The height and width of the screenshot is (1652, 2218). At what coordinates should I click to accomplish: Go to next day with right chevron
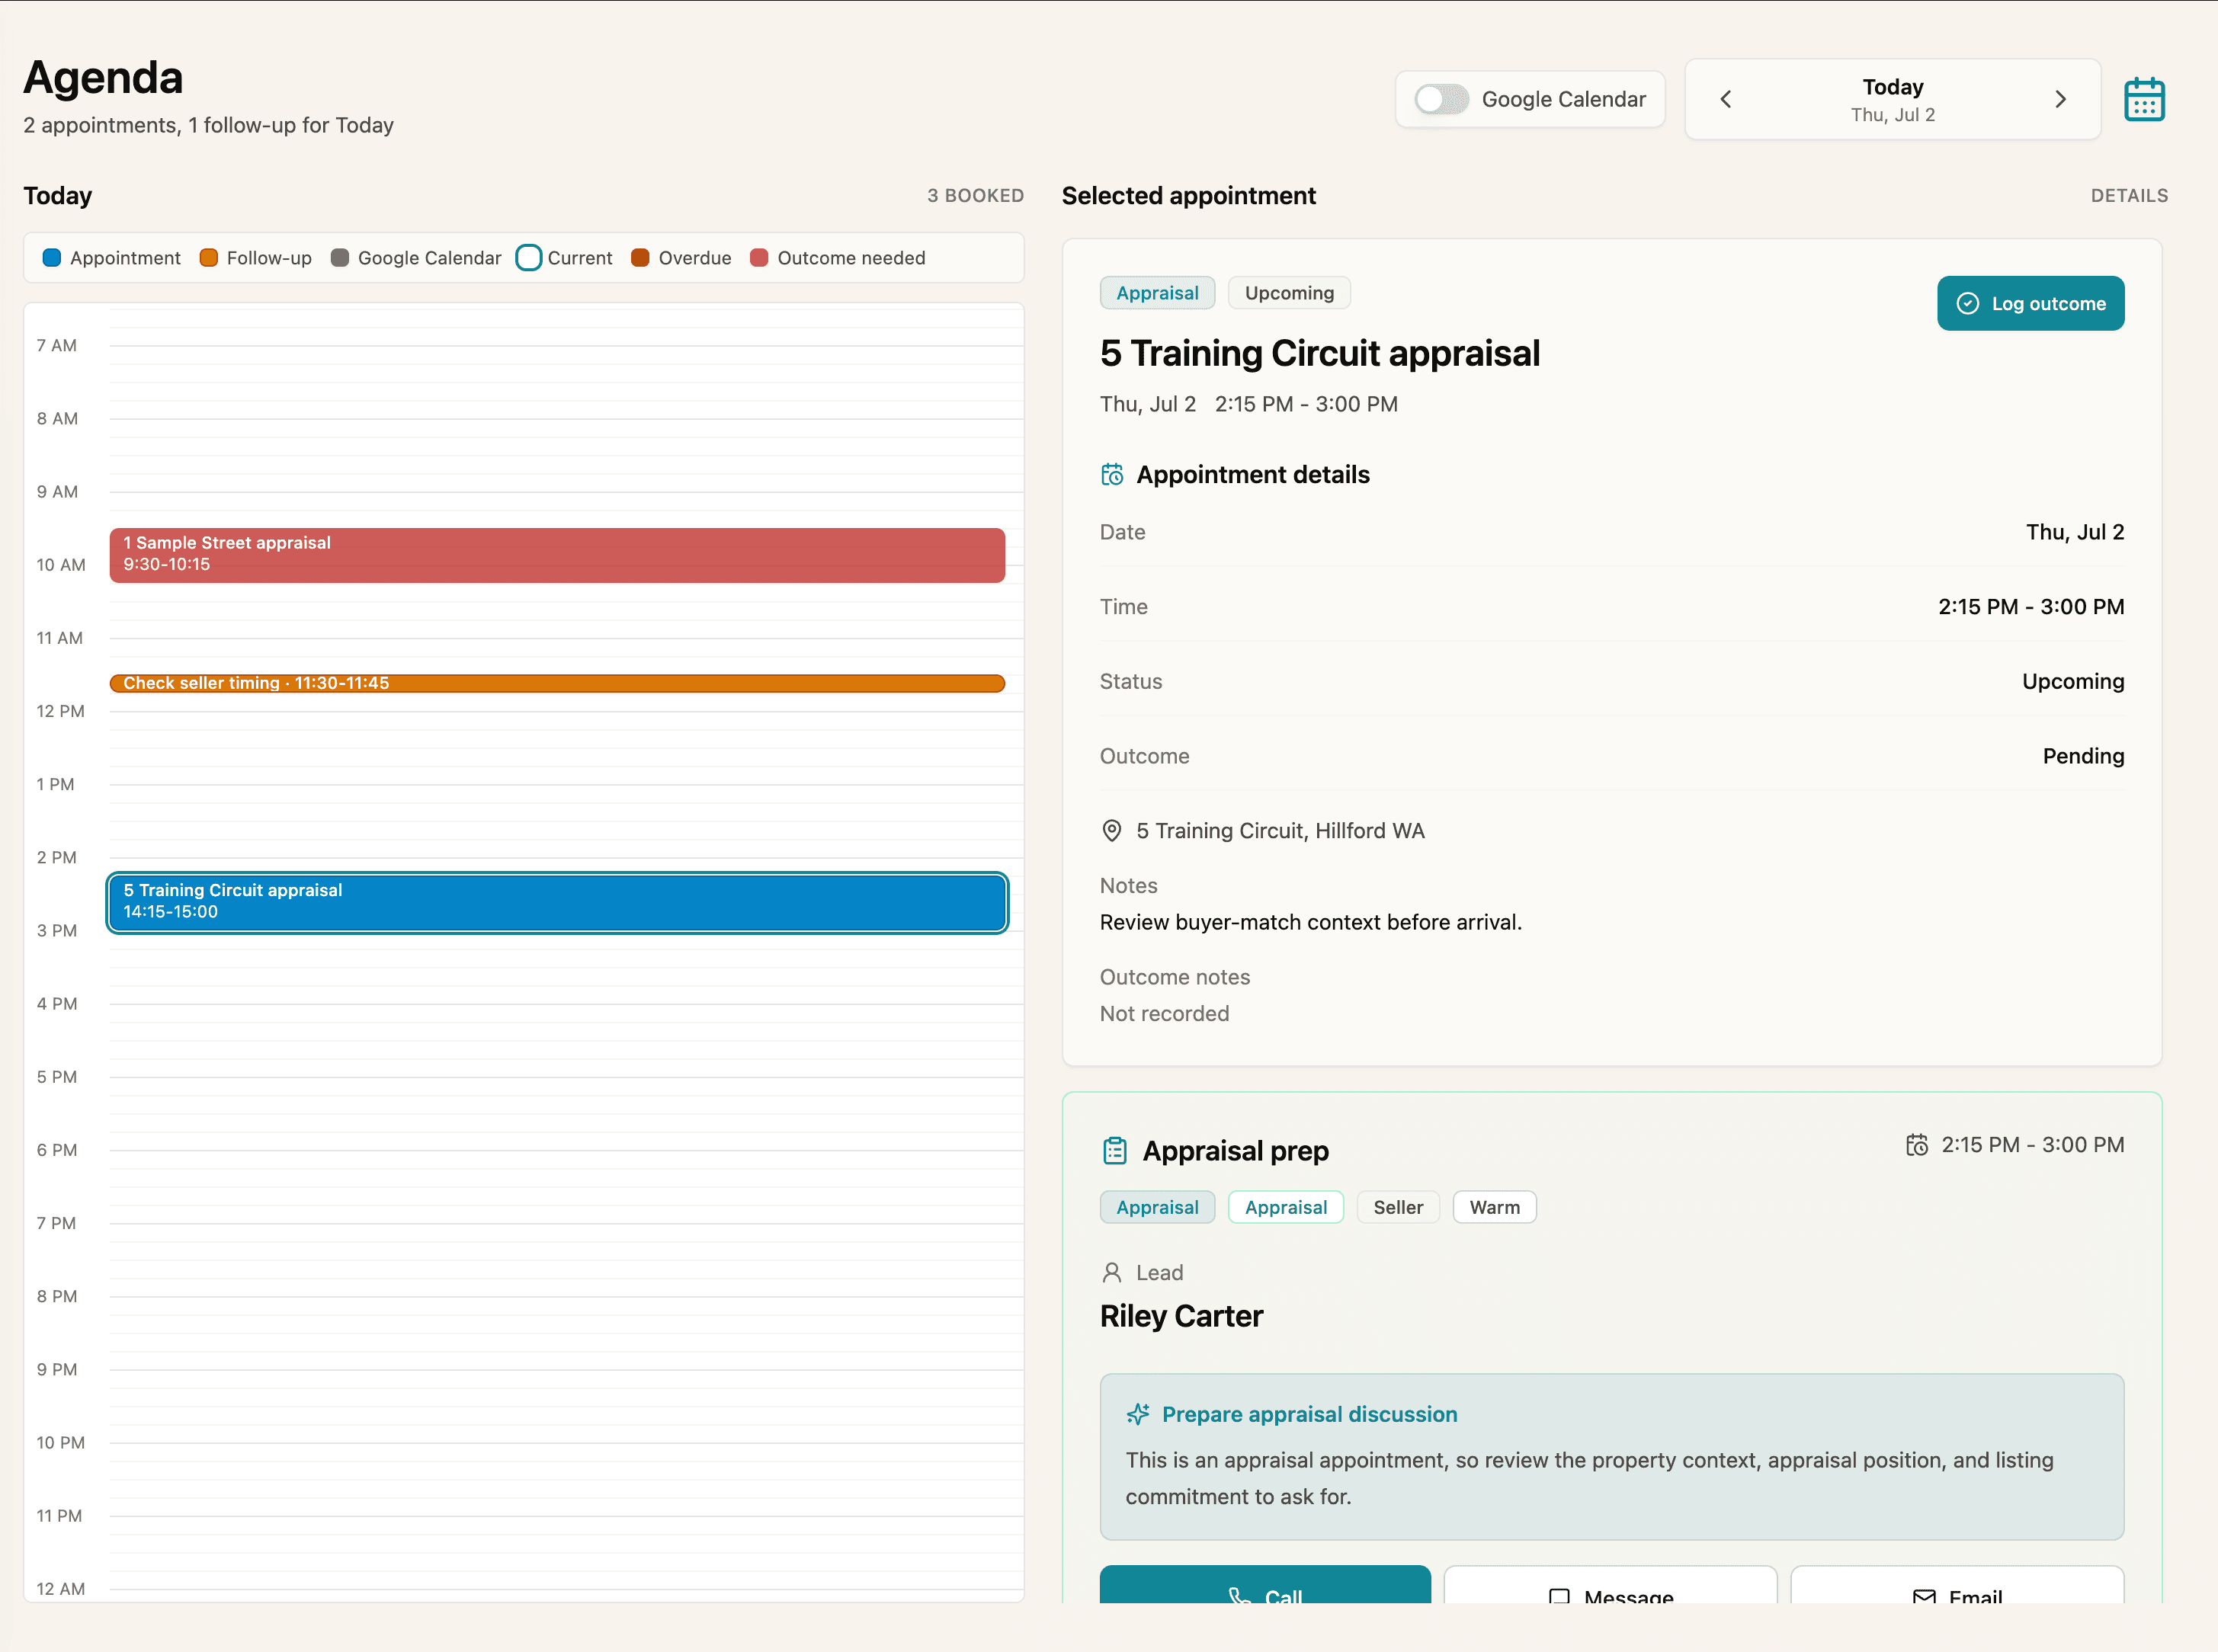coord(2060,99)
